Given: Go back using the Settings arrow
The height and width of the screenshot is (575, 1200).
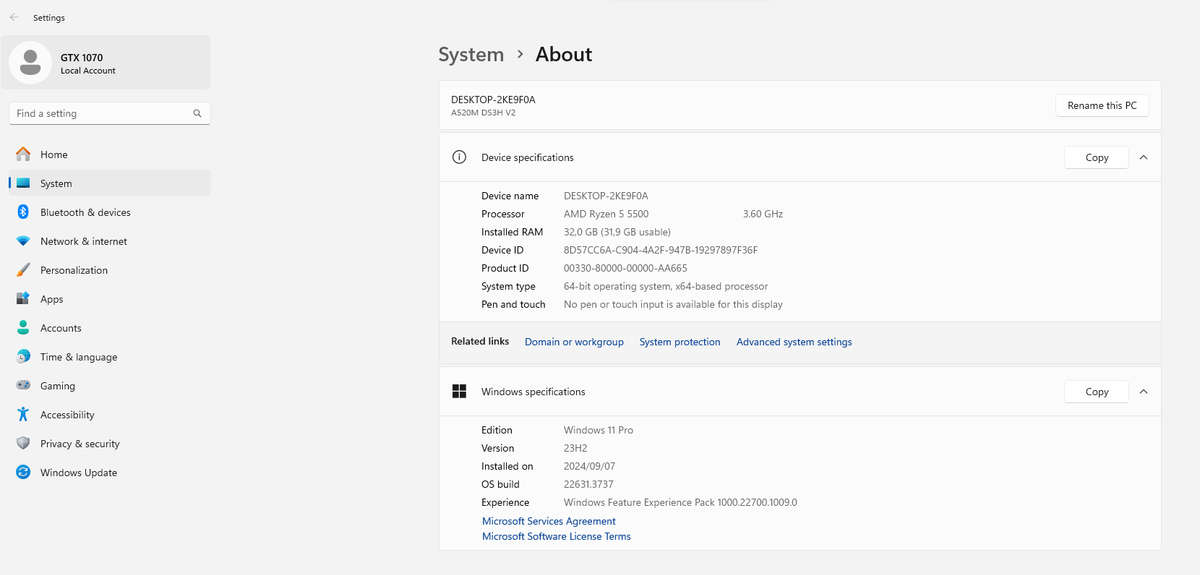Looking at the screenshot, I should [14, 18].
